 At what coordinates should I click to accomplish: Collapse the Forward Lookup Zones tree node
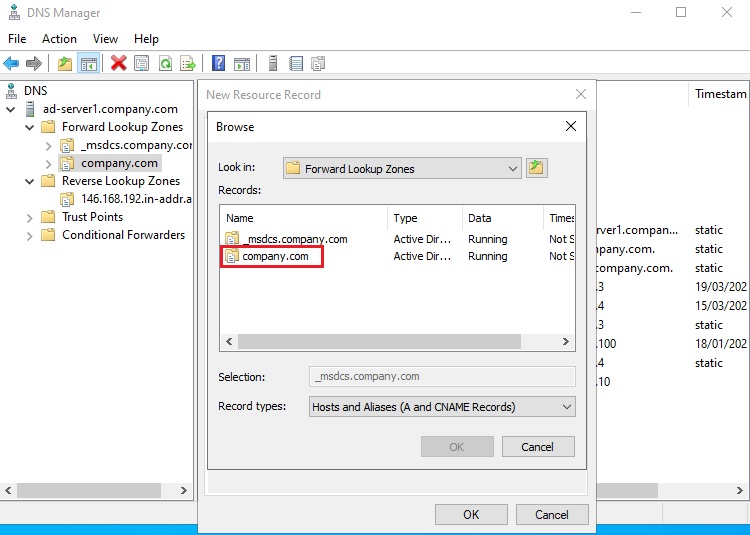click(x=31, y=127)
